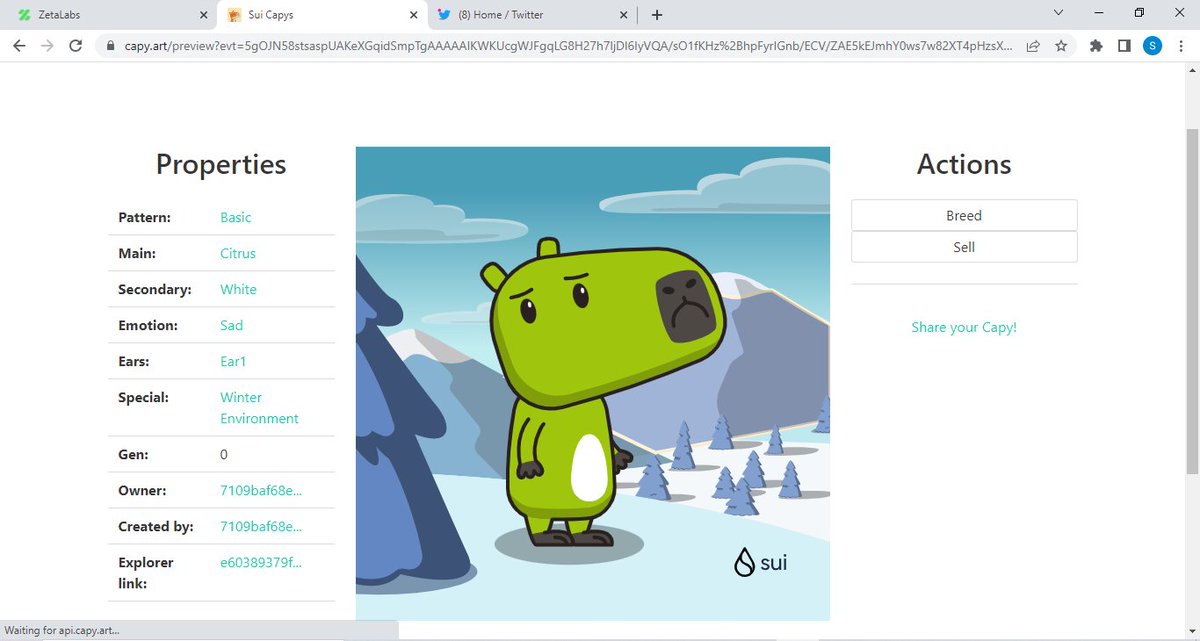Click the page vertical scrollbar
The image size is (1200, 641).
click(x=1191, y=300)
